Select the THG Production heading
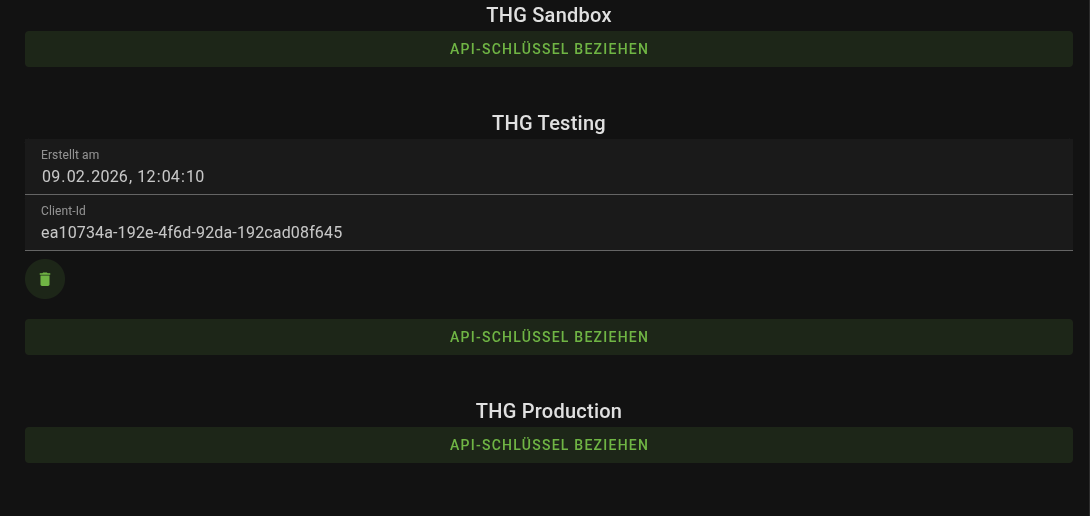The image size is (1090, 516). point(548,411)
